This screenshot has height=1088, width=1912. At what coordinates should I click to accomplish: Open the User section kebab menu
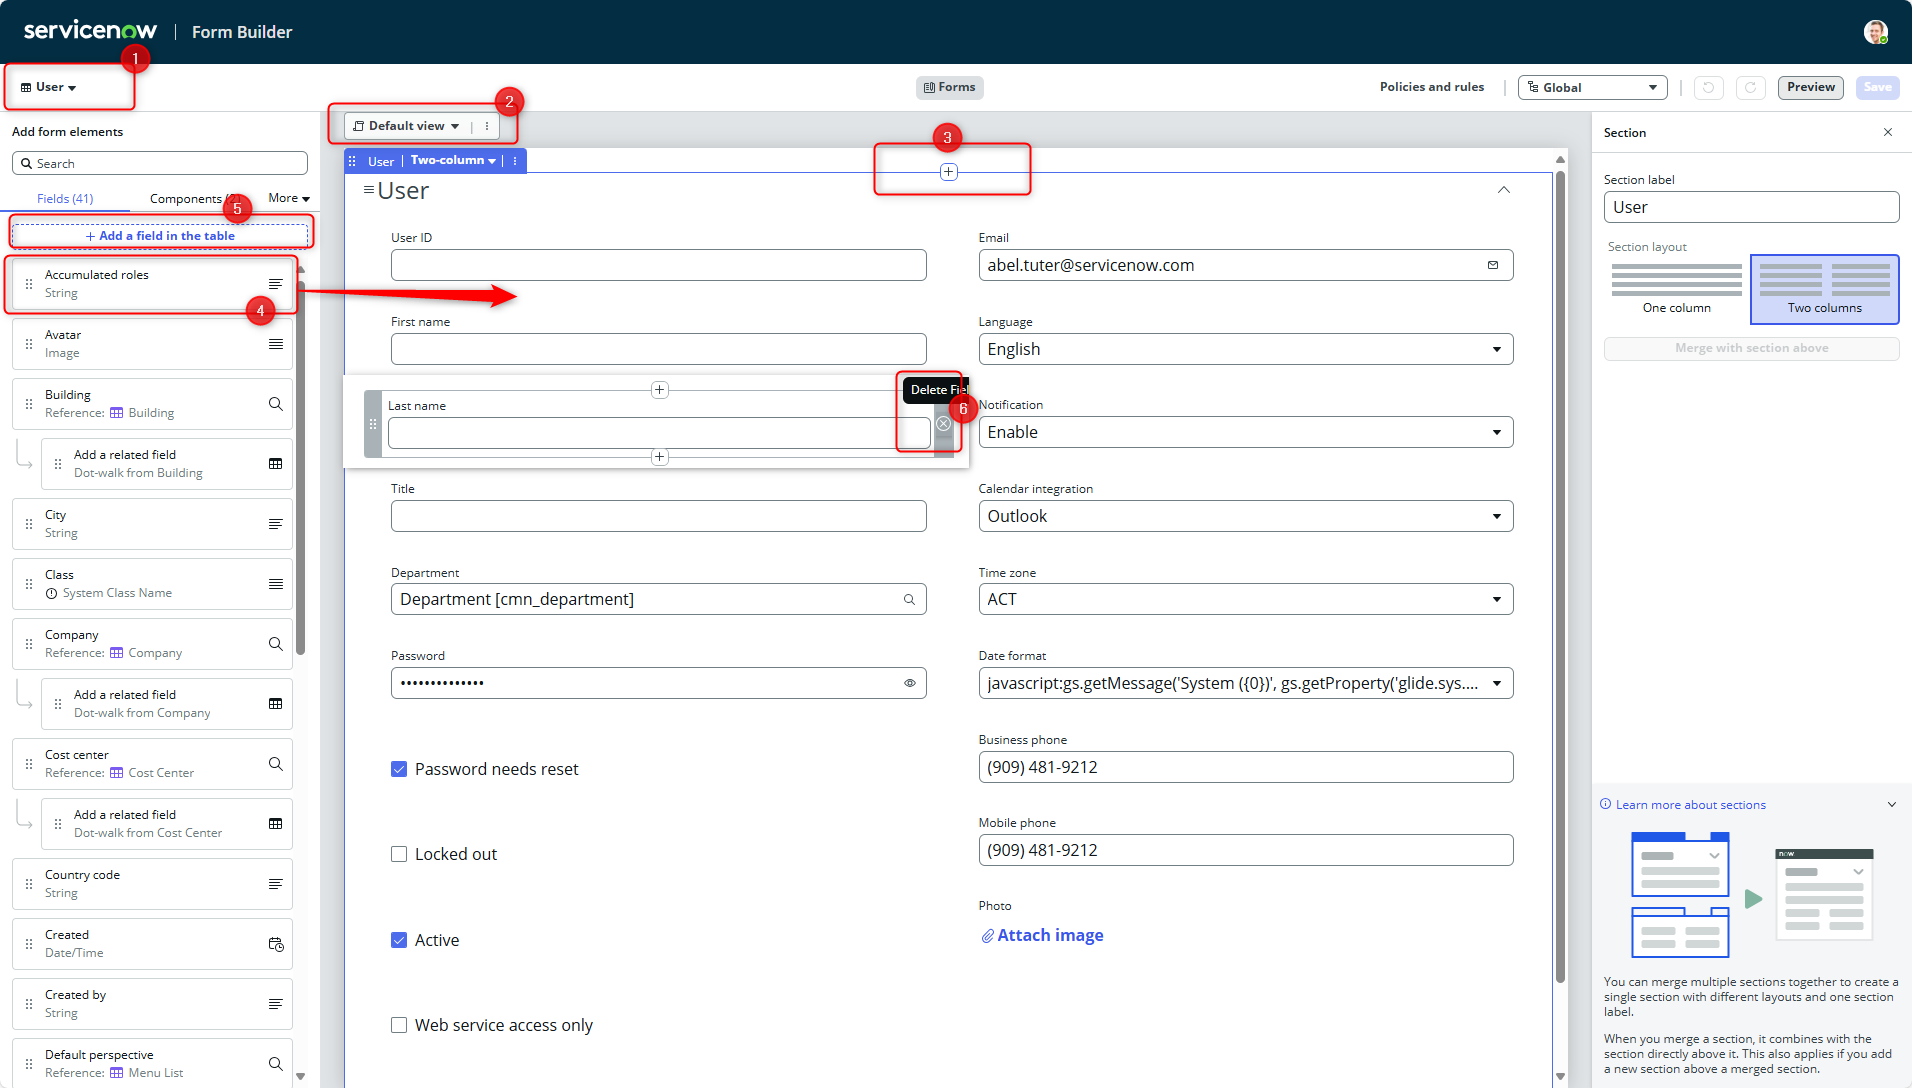click(x=515, y=161)
